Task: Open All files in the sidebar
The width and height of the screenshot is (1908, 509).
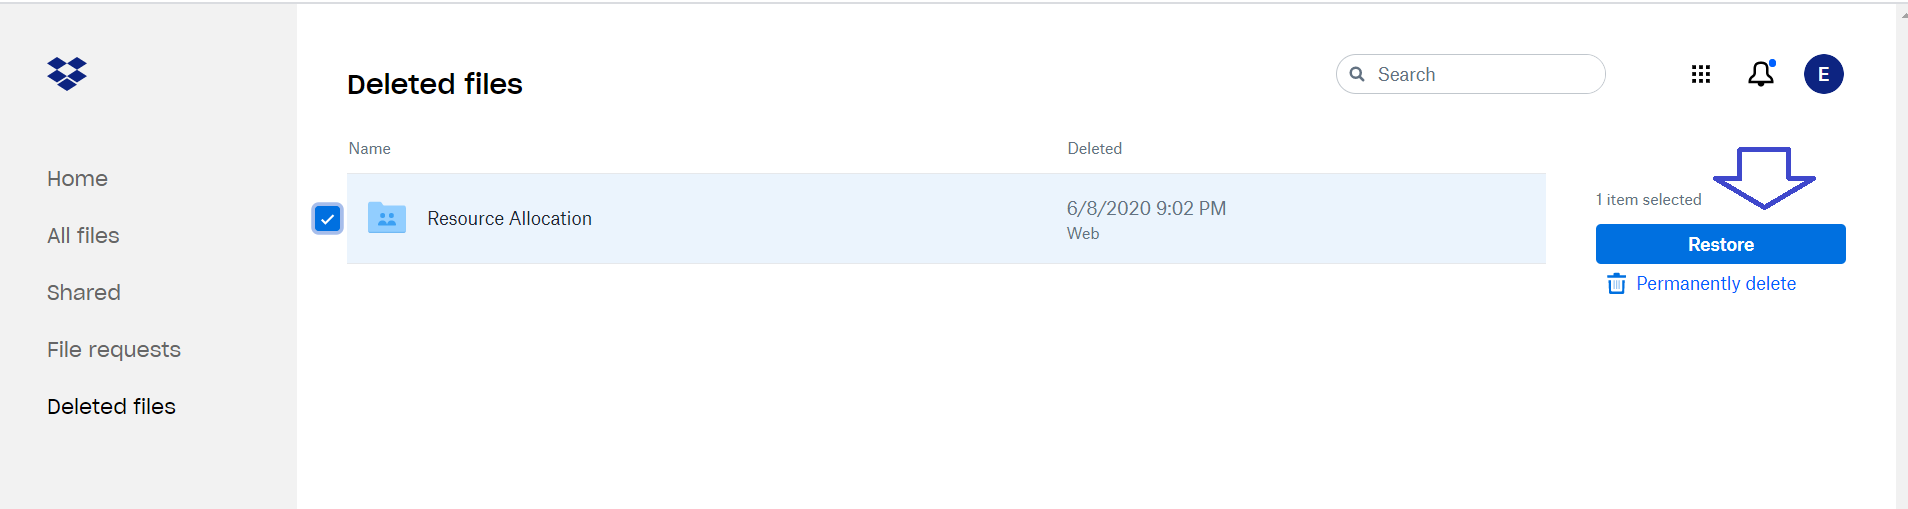Action: pos(83,236)
